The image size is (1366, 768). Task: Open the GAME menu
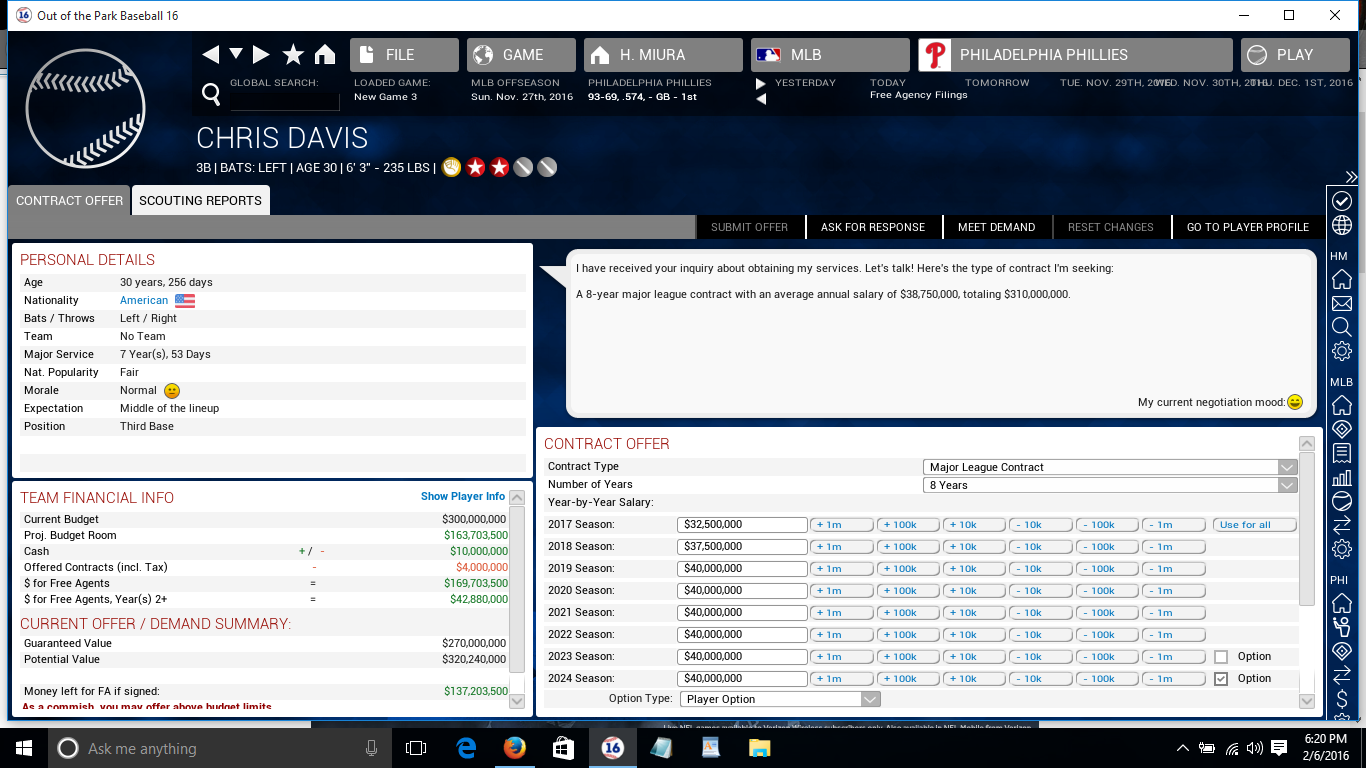pos(521,55)
